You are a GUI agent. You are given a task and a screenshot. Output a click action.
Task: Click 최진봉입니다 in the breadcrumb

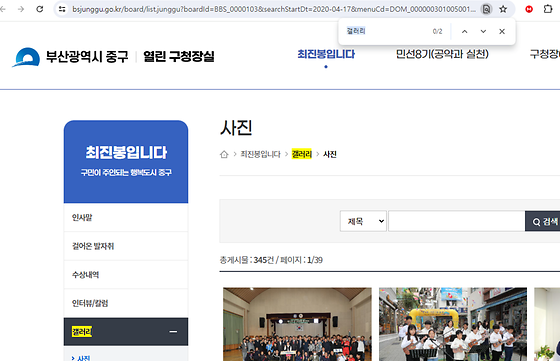[x=260, y=154]
